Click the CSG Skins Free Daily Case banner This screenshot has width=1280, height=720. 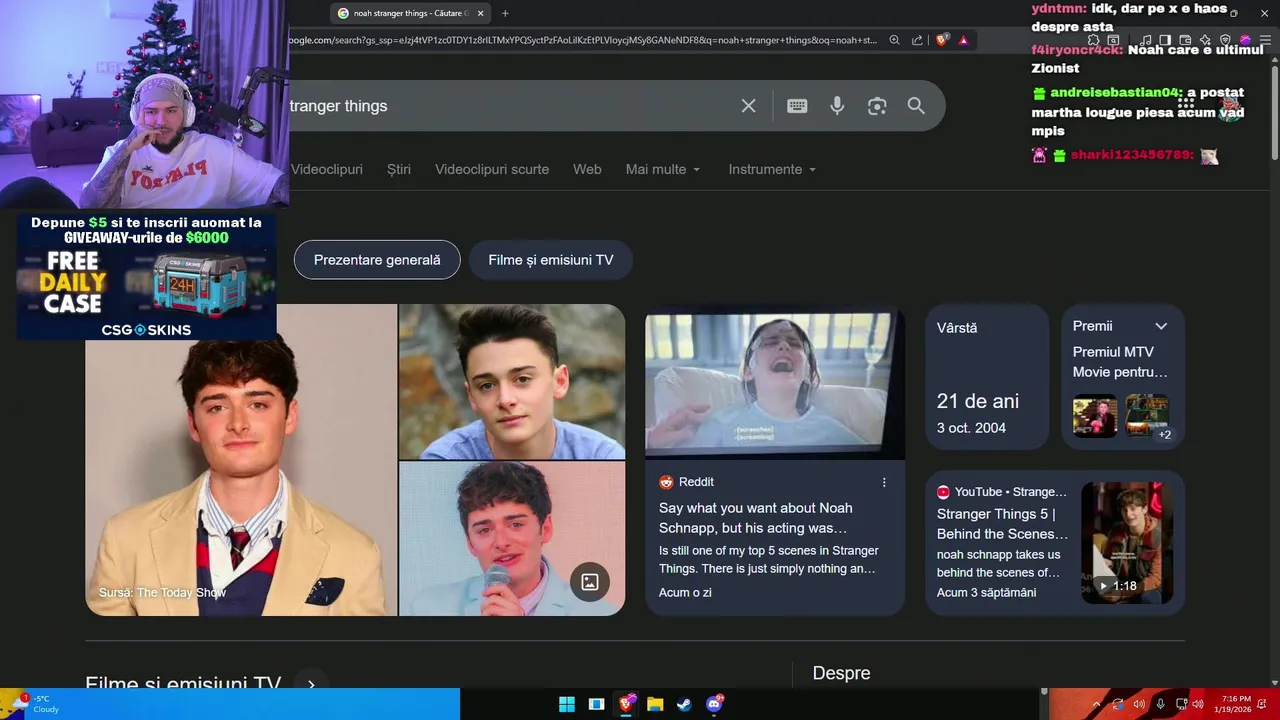[x=146, y=275]
